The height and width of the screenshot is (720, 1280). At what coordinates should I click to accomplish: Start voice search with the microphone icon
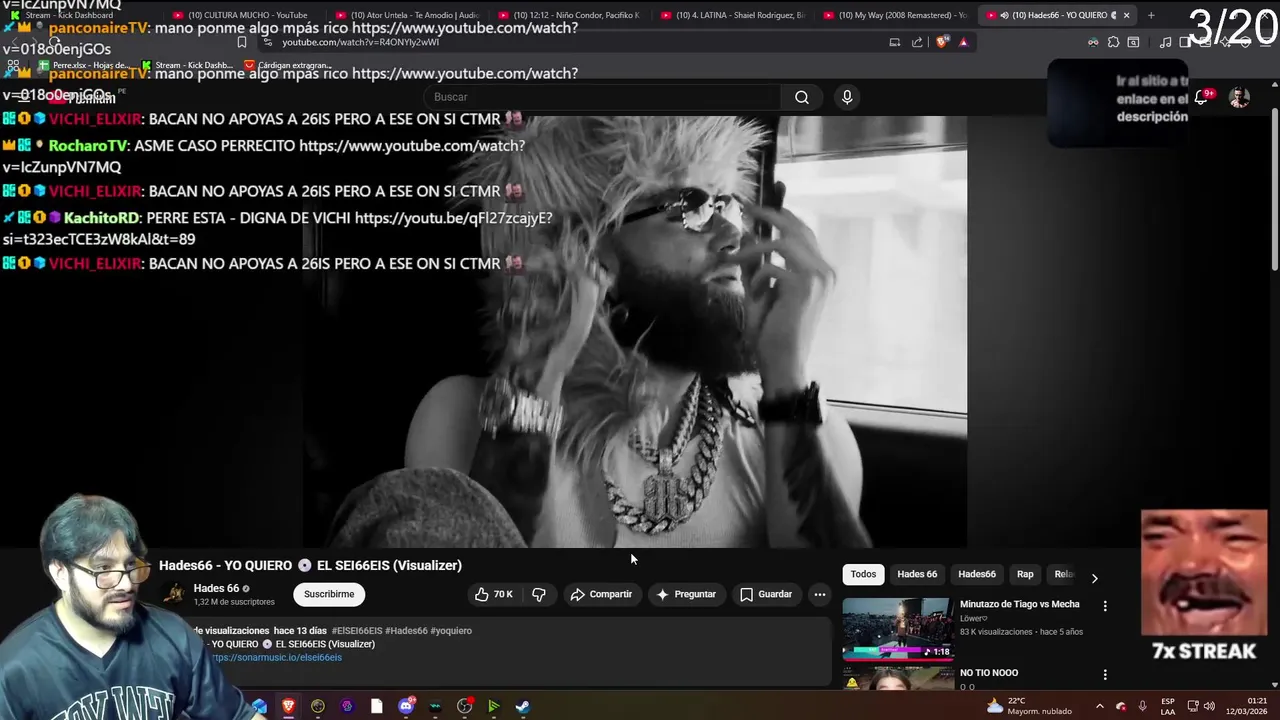tap(847, 97)
